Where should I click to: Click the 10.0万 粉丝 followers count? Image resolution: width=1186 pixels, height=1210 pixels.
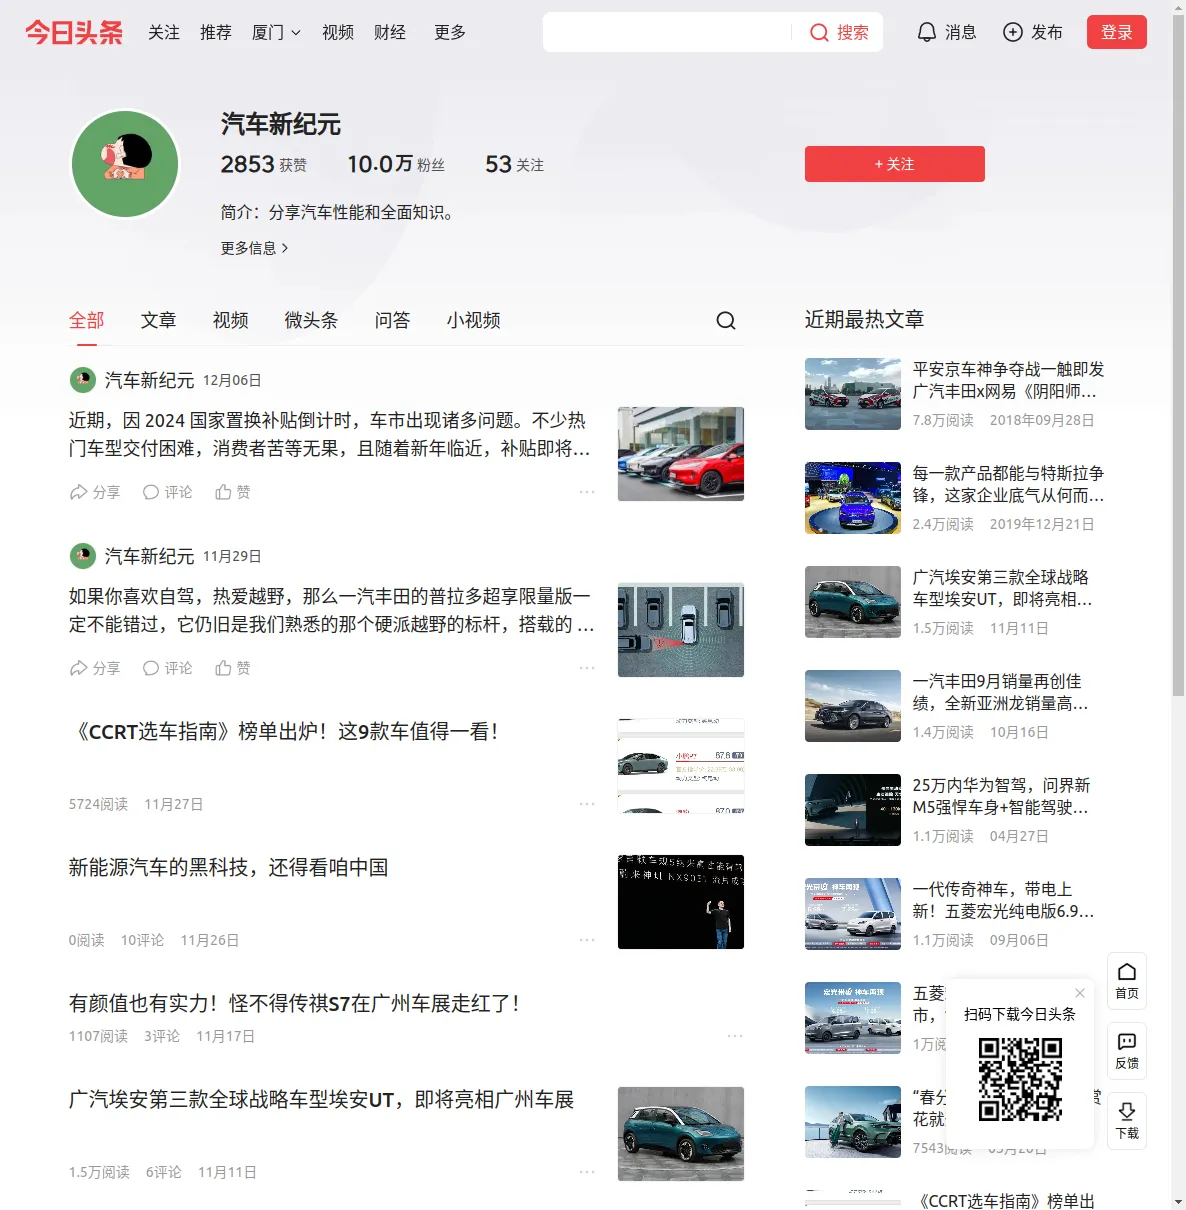pyautogui.click(x=396, y=164)
